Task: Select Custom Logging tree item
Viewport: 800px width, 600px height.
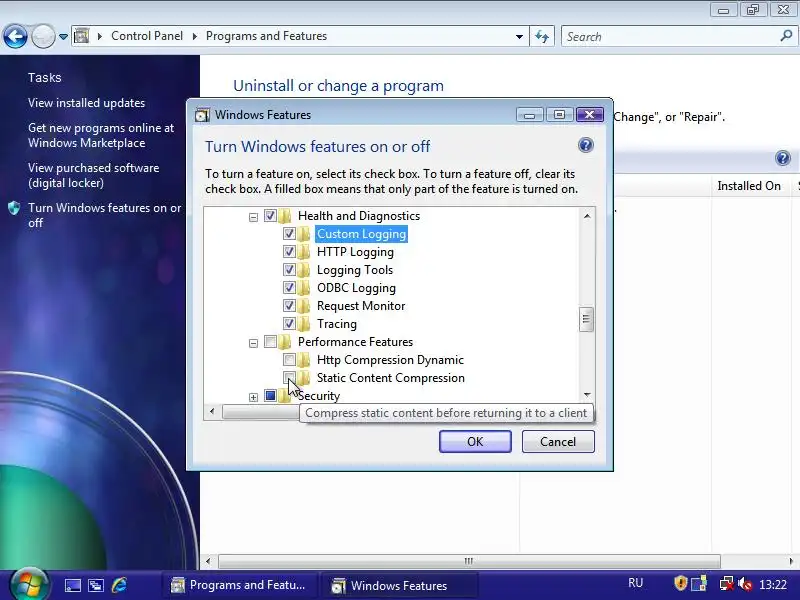Action: pos(361,234)
